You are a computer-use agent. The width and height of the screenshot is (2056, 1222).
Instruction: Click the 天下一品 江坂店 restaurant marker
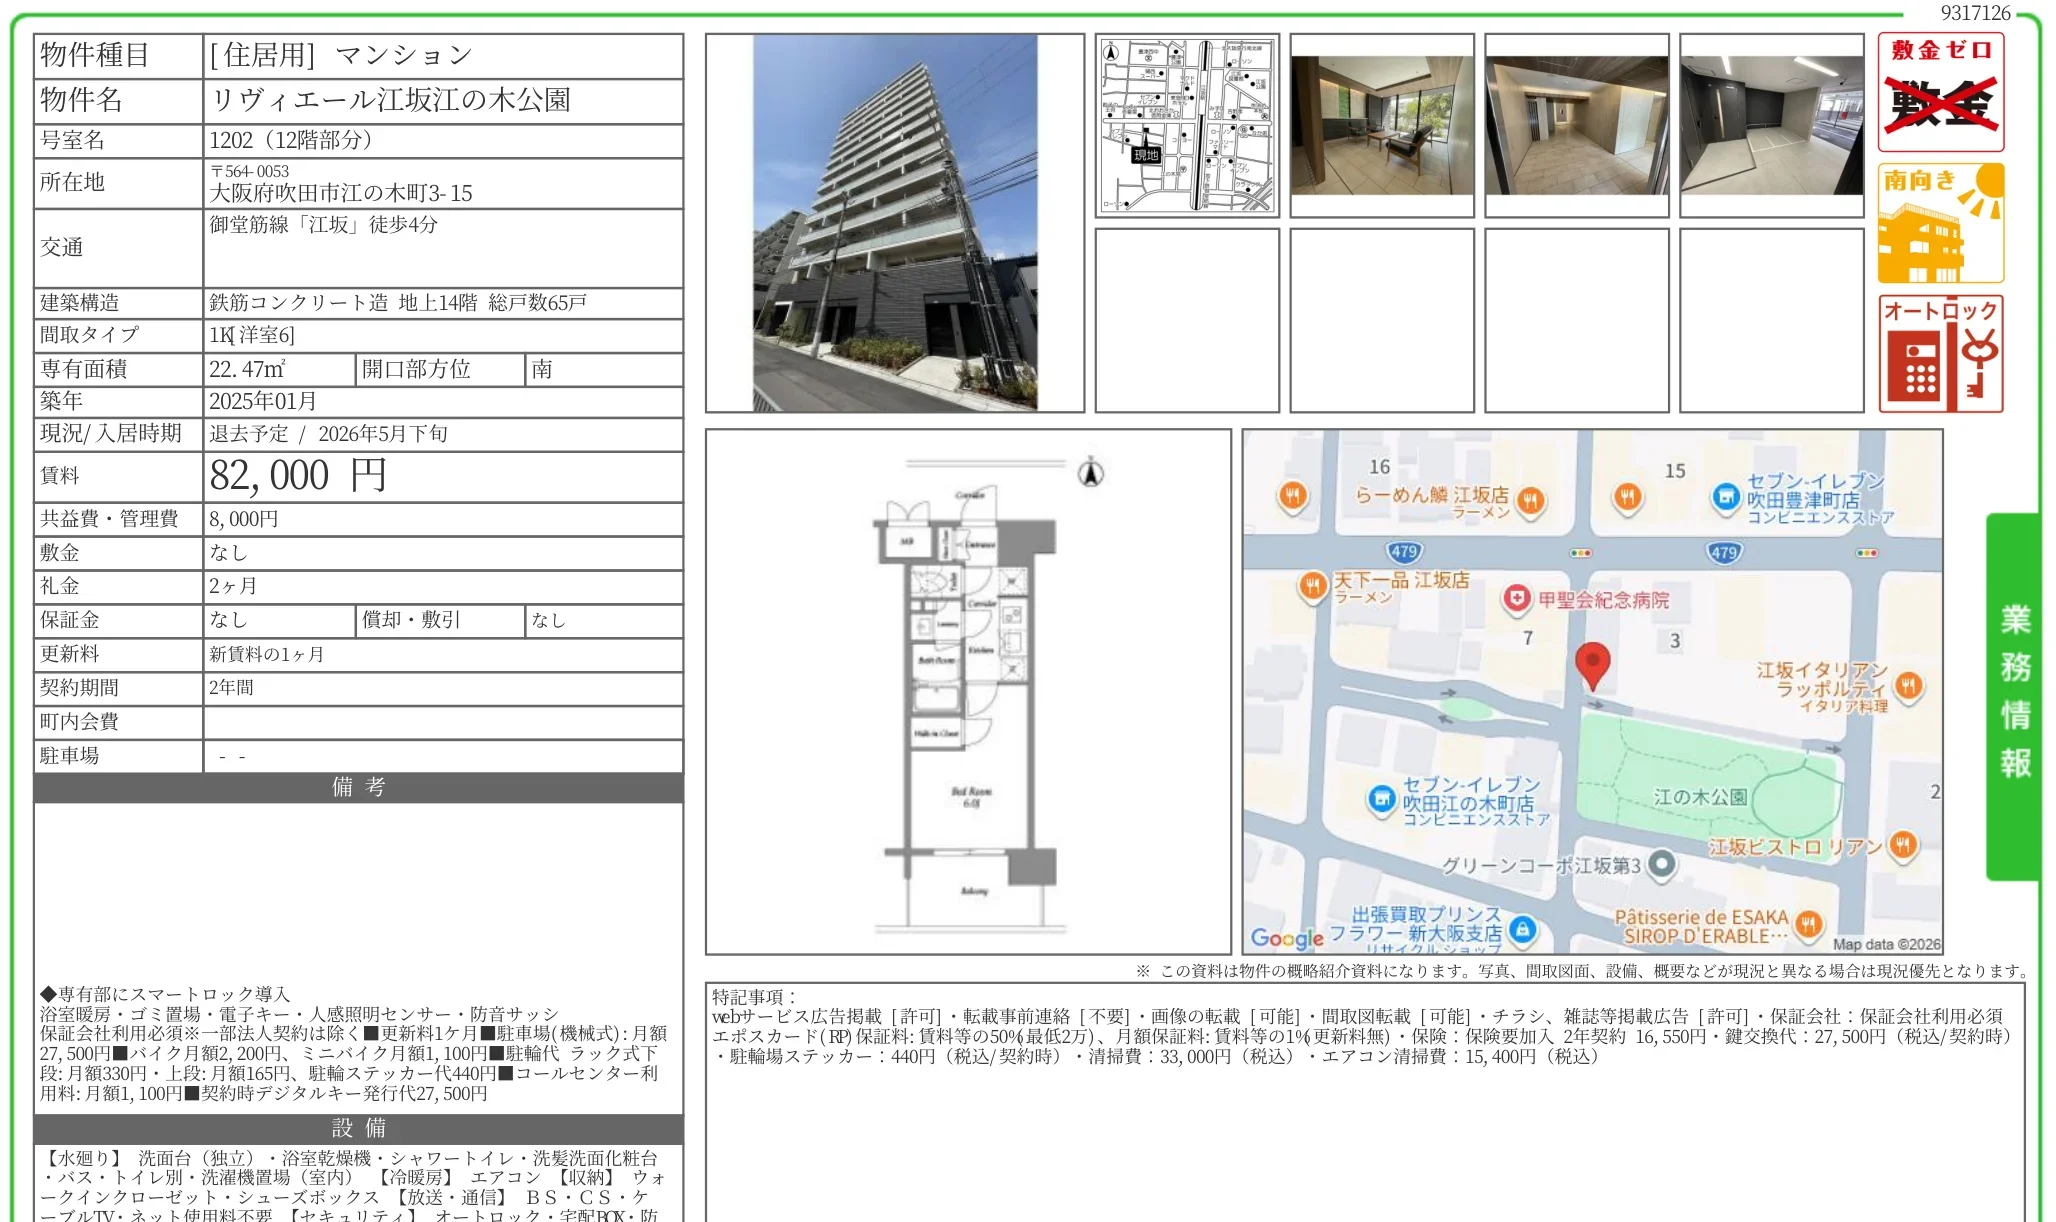(x=1312, y=586)
